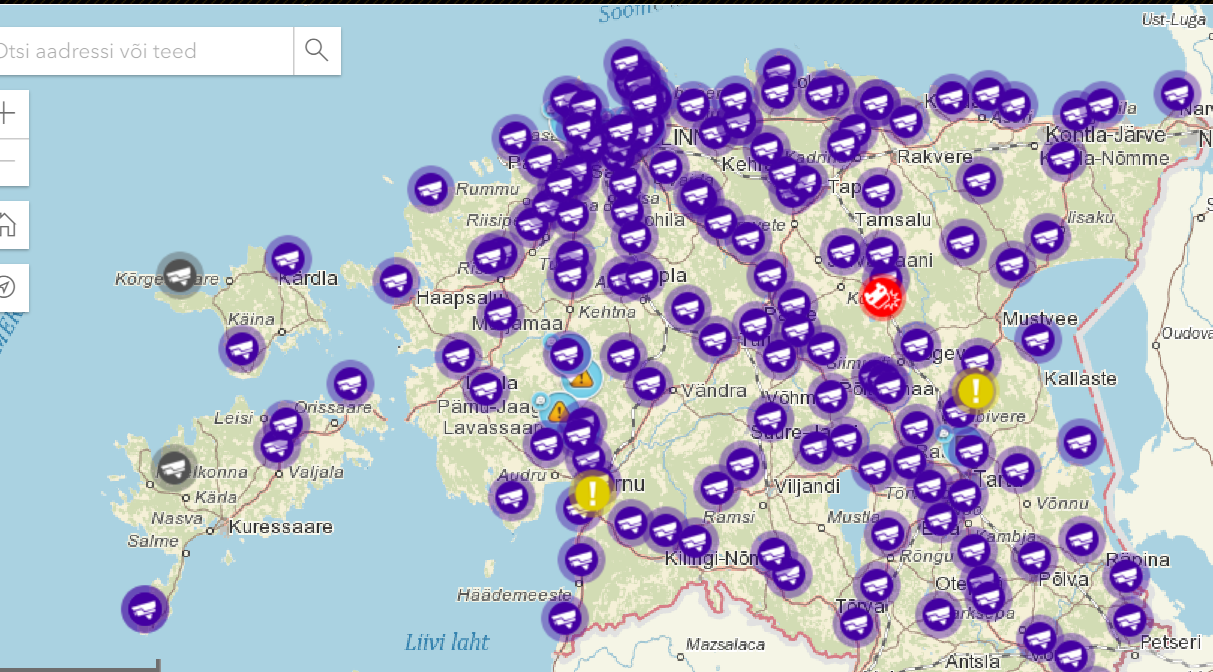The image size is (1213, 672).
Task: Click the find my location button
Action: pyautogui.click(x=8, y=287)
